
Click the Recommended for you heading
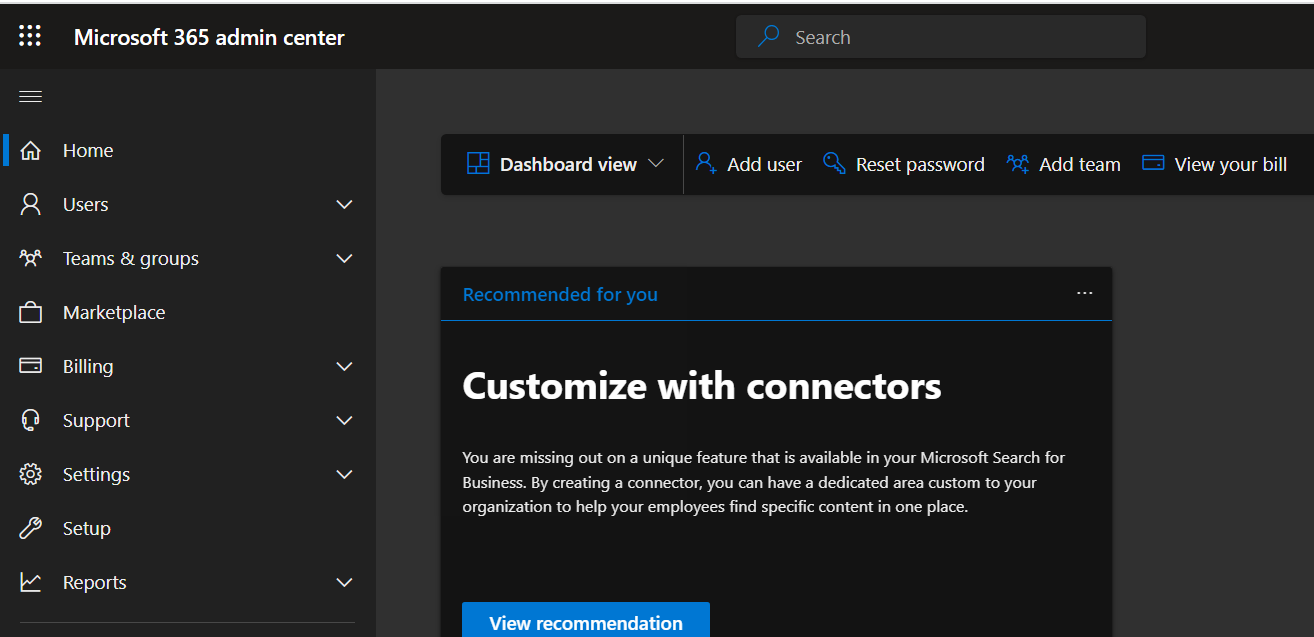560,294
